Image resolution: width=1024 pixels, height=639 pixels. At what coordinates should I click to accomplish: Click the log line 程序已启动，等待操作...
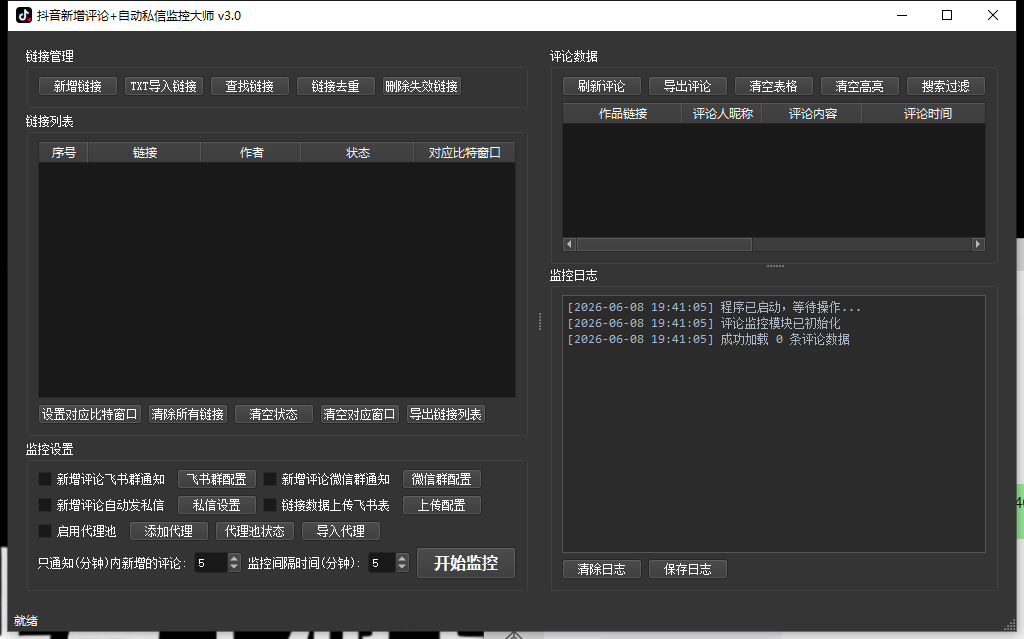pyautogui.click(x=714, y=307)
